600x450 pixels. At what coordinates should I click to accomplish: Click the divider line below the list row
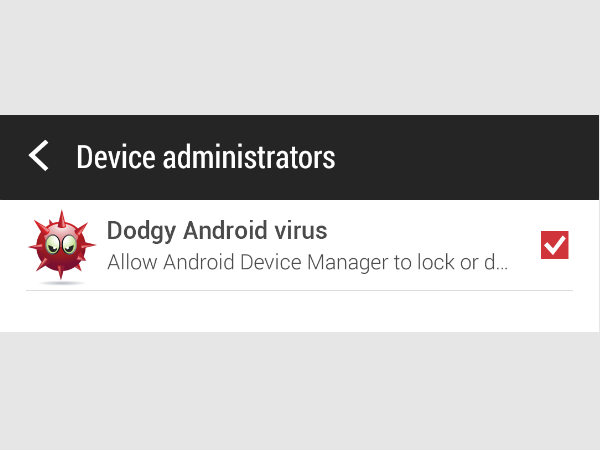(x=300, y=291)
